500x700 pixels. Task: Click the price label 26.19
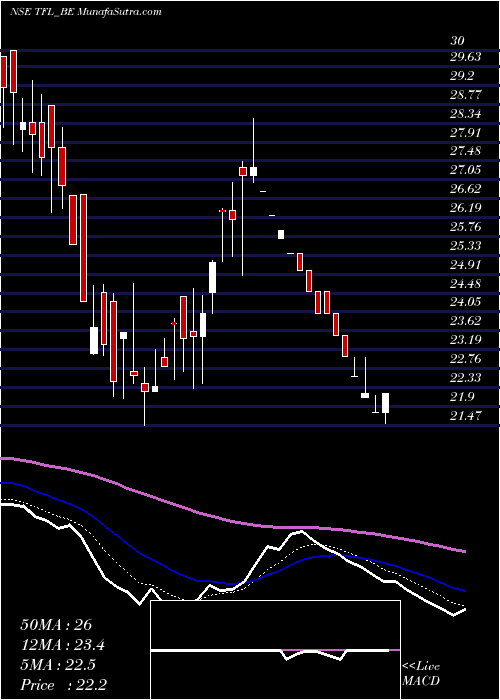click(x=465, y=208)
